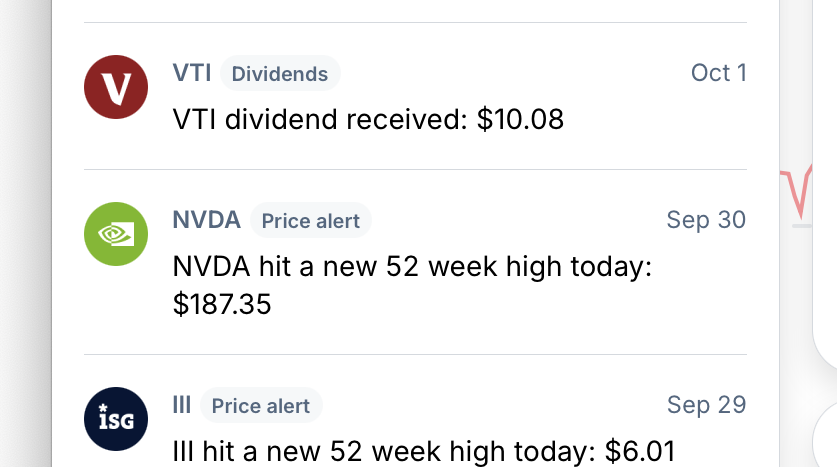
Task: Click the Vanguard VTI logo icon
Action: click(116, 88)
